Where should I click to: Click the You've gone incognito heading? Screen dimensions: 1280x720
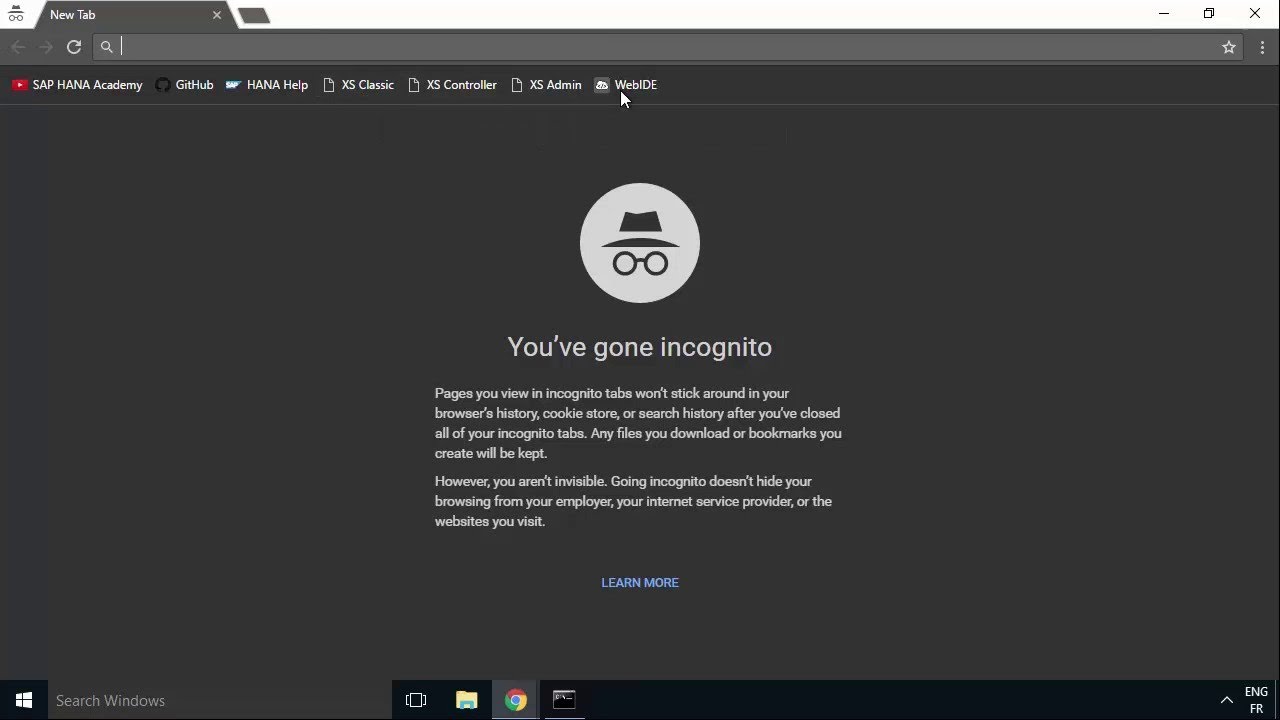(x=640, y=347)
